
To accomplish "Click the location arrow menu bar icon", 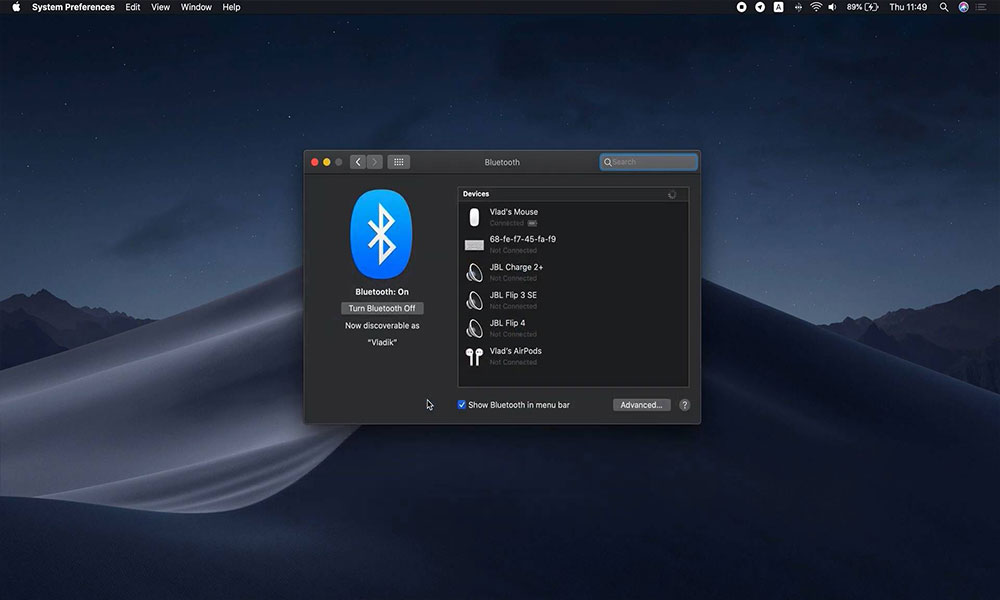I will tap(760, 7).
